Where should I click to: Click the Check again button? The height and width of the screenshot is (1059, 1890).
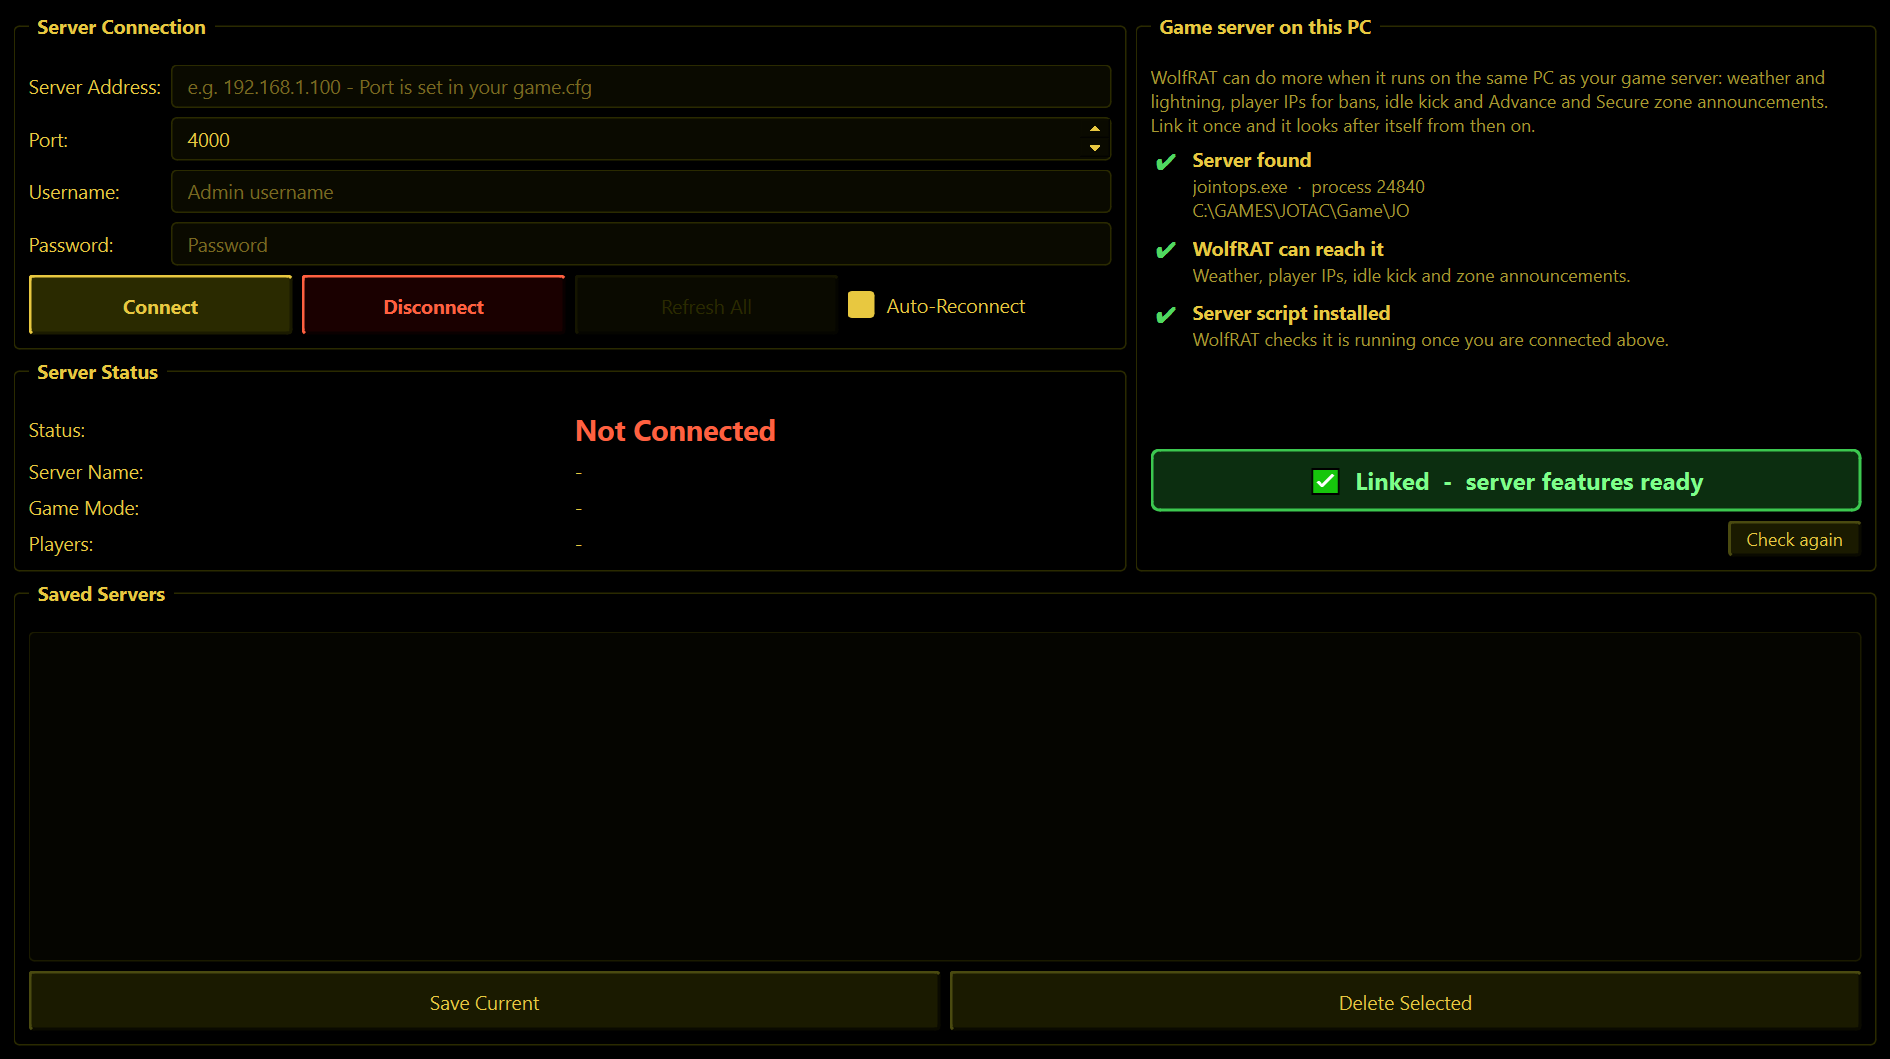tap(1794, 539)
